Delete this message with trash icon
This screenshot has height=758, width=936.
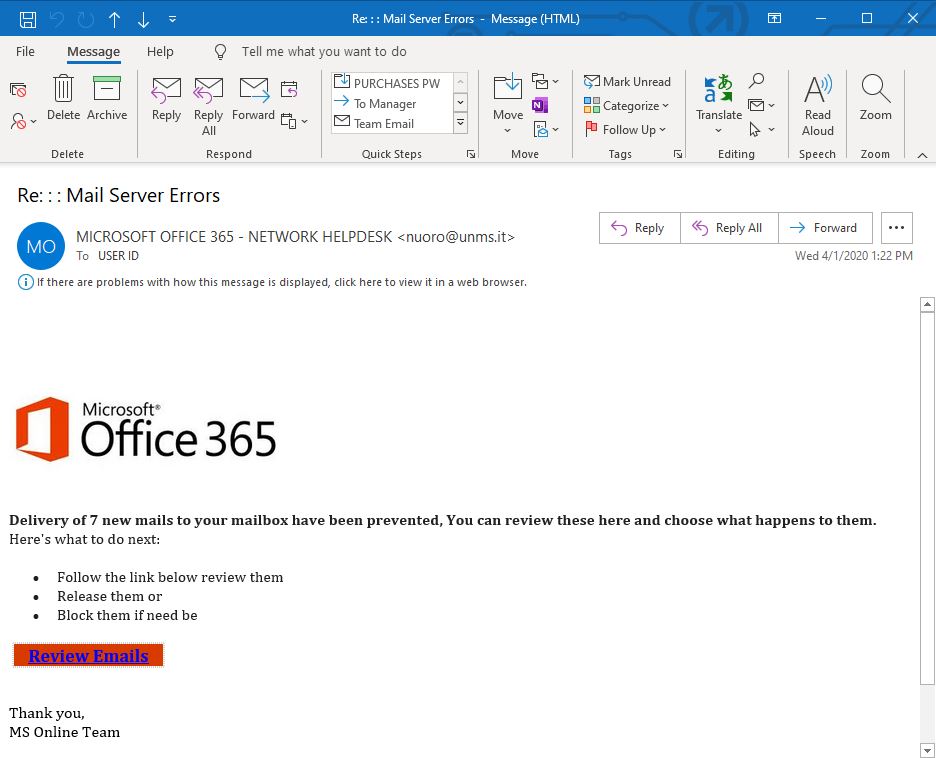(63, 98)
